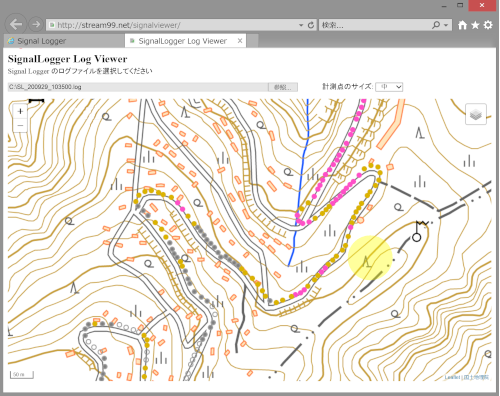The height and width of the screenshot is (396, 500).
Task: Expand the address bar history dropdown
Action: click(x=301, y=25)
